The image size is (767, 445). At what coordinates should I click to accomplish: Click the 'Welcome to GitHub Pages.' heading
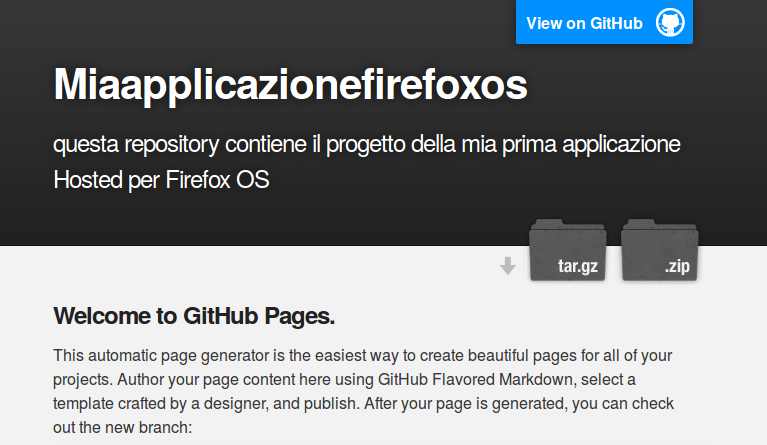[x=194, y=316]
